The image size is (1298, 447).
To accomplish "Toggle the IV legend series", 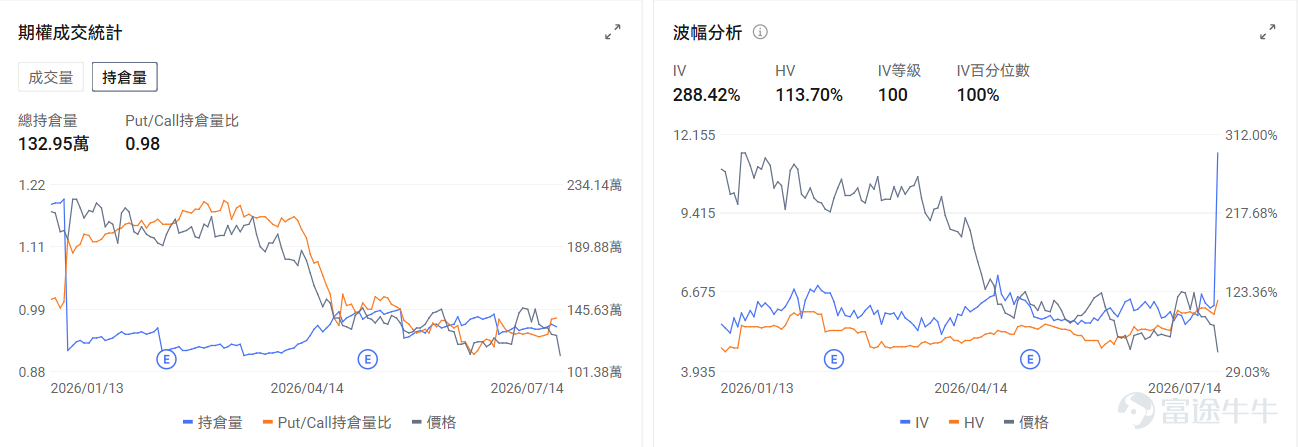I will 915,422.
